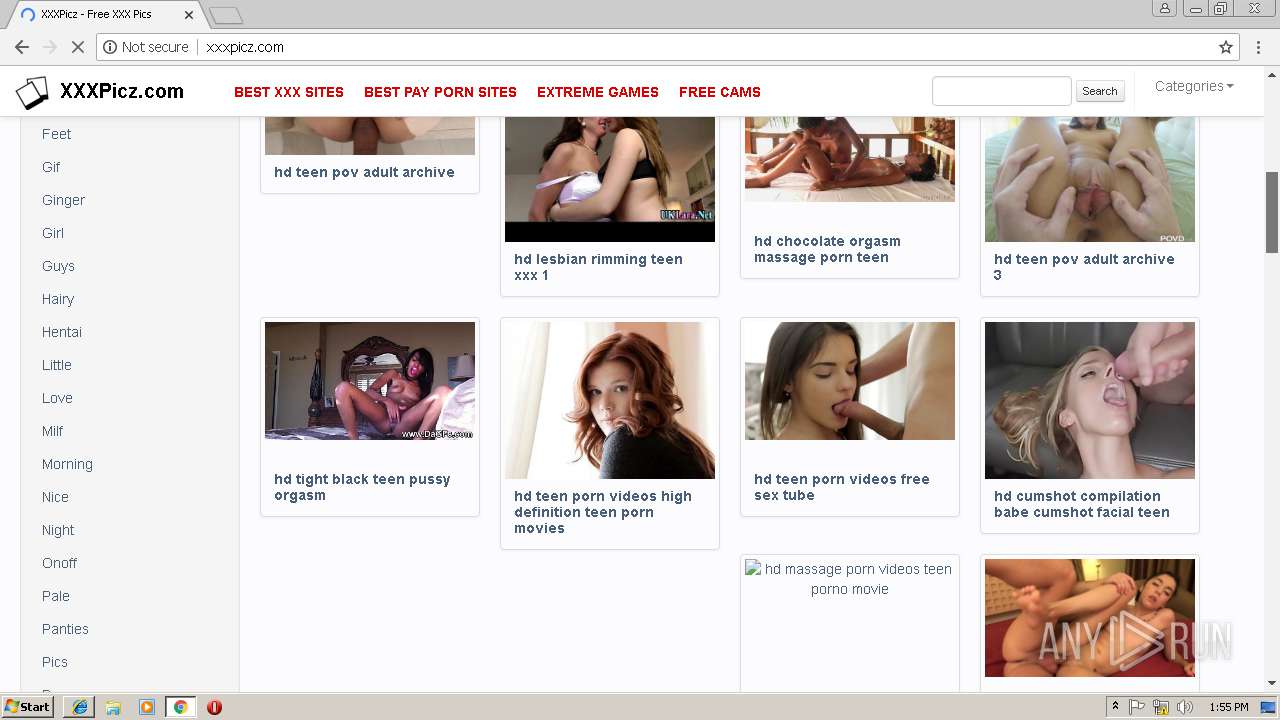
Task: Open FREE CAMS nav link
Action: click(720, 92)
